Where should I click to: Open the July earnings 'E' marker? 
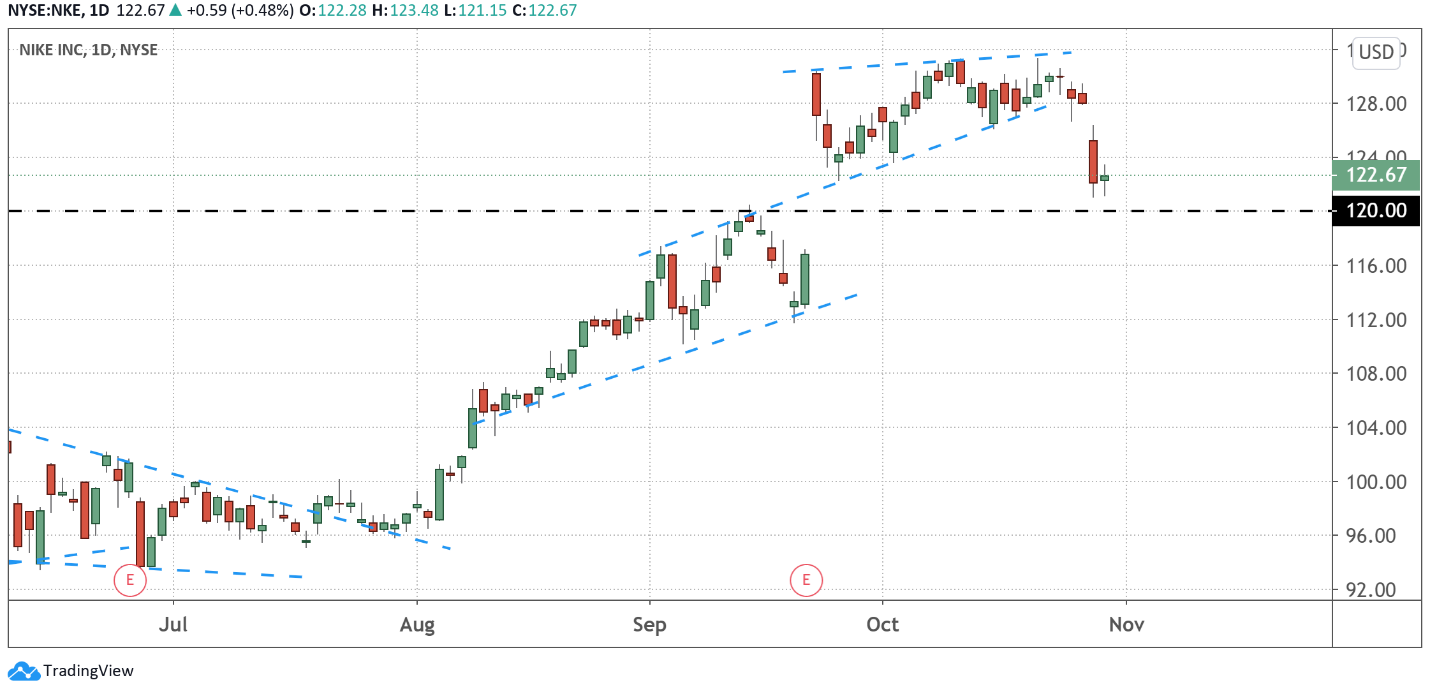(129, 580)
